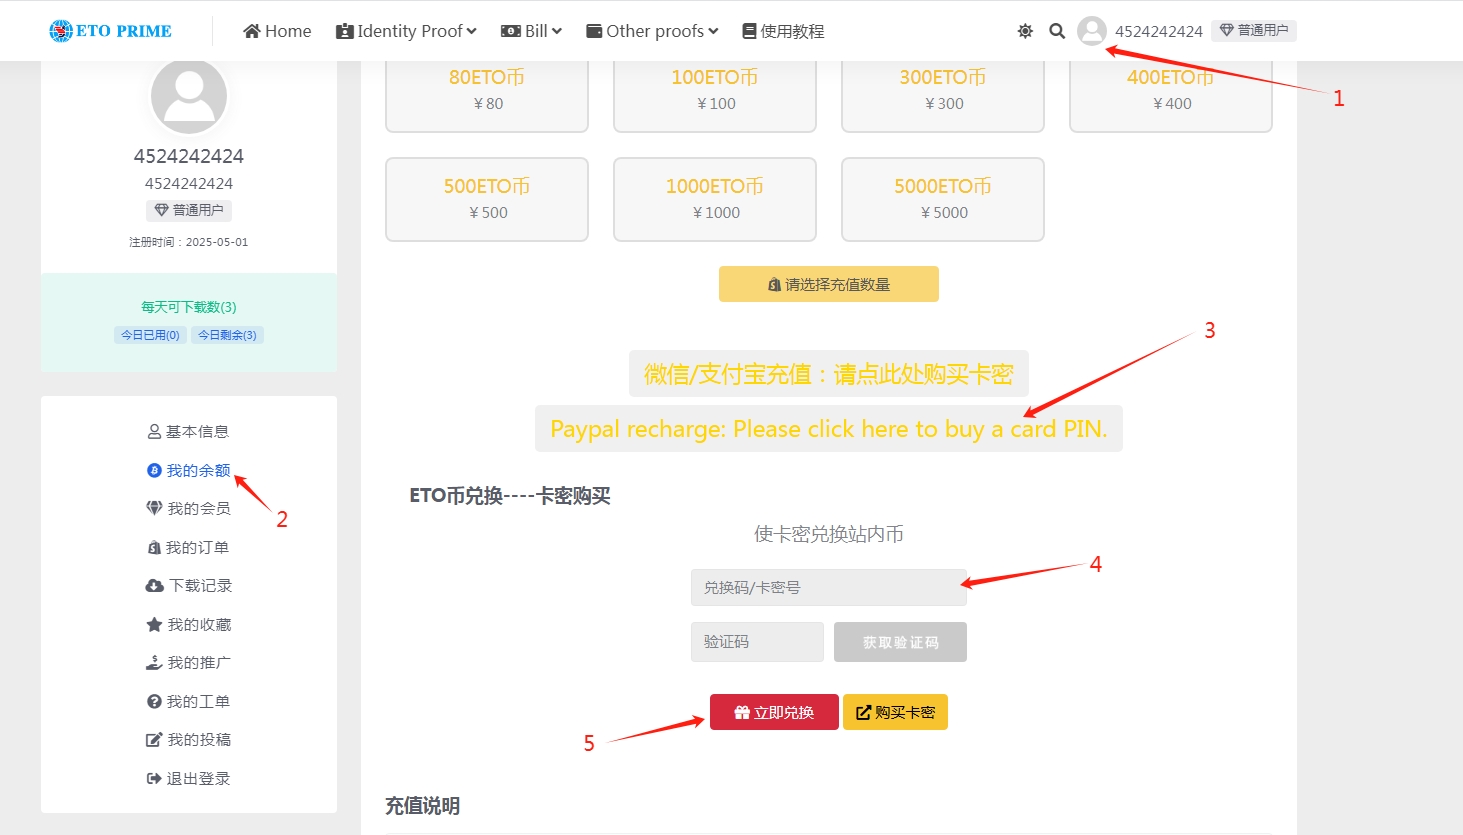Click the ETO PRIME logo
This screenshot has width=1463, height=835.
[111, 31]
